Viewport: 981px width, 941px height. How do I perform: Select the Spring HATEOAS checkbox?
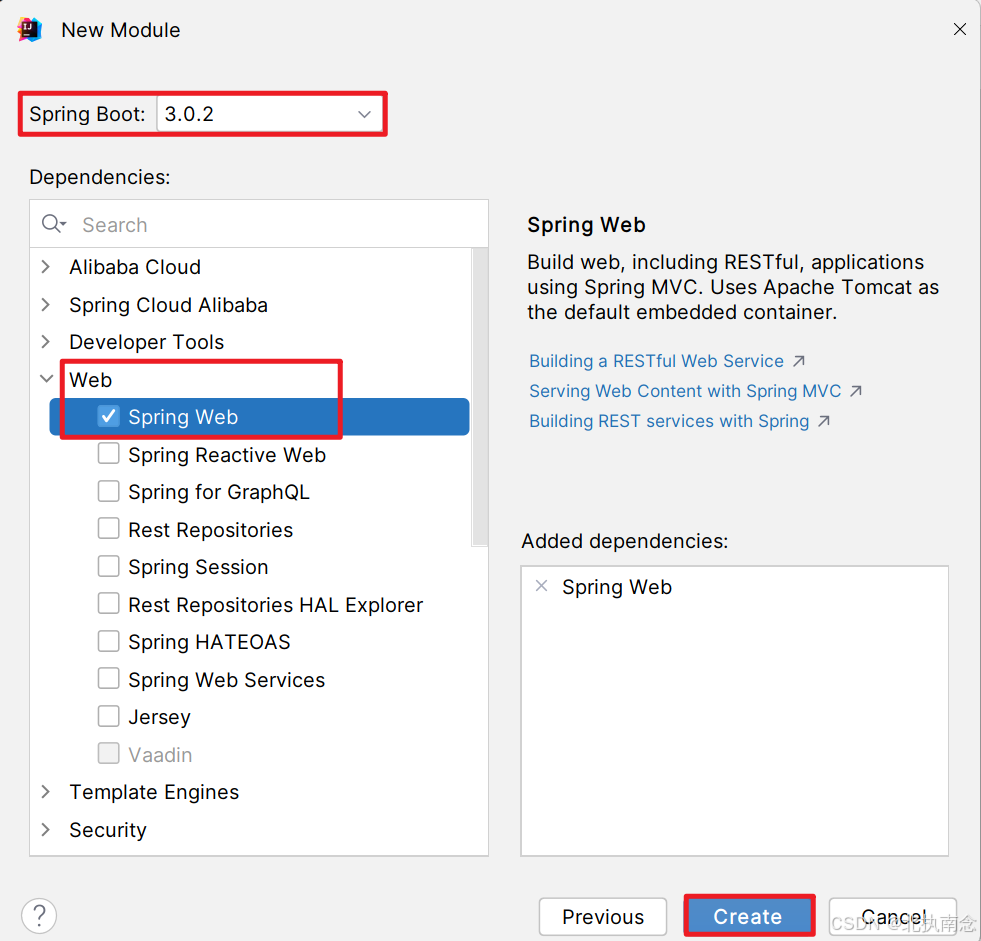[x=108, y=641]
